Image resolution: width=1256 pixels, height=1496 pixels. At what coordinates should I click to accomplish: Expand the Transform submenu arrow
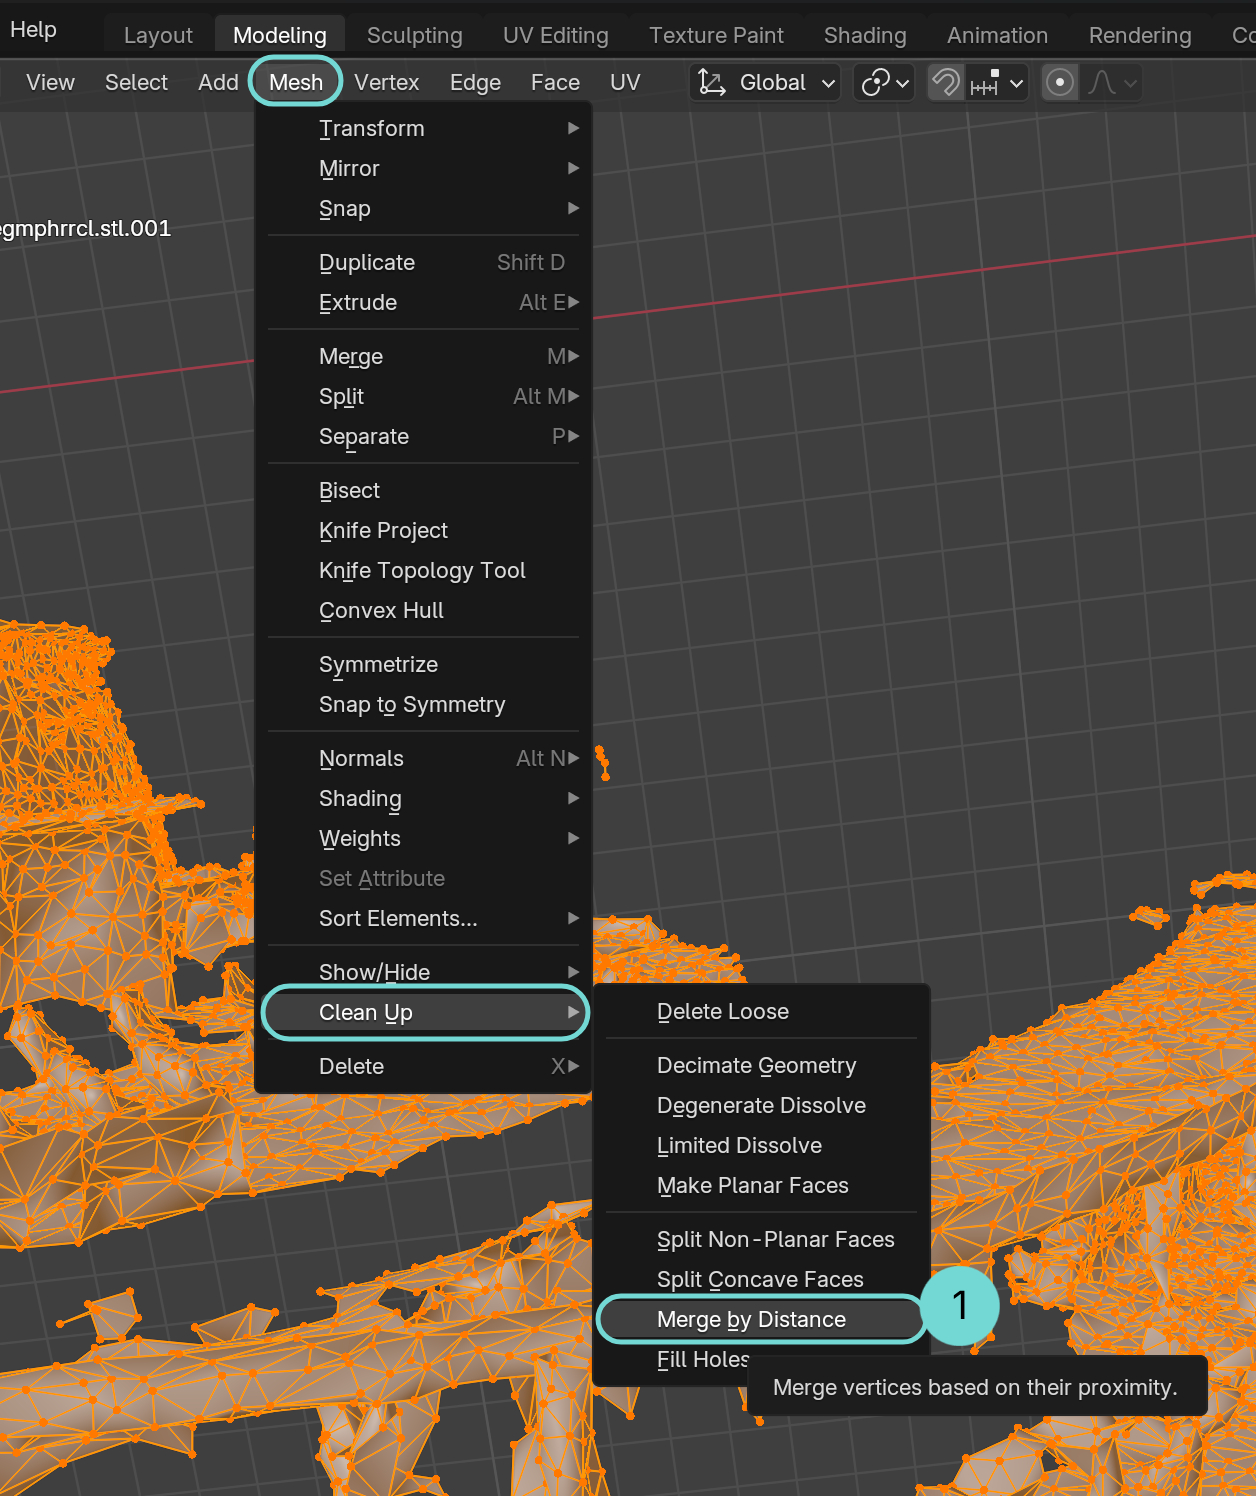click(x=573, y=128)
